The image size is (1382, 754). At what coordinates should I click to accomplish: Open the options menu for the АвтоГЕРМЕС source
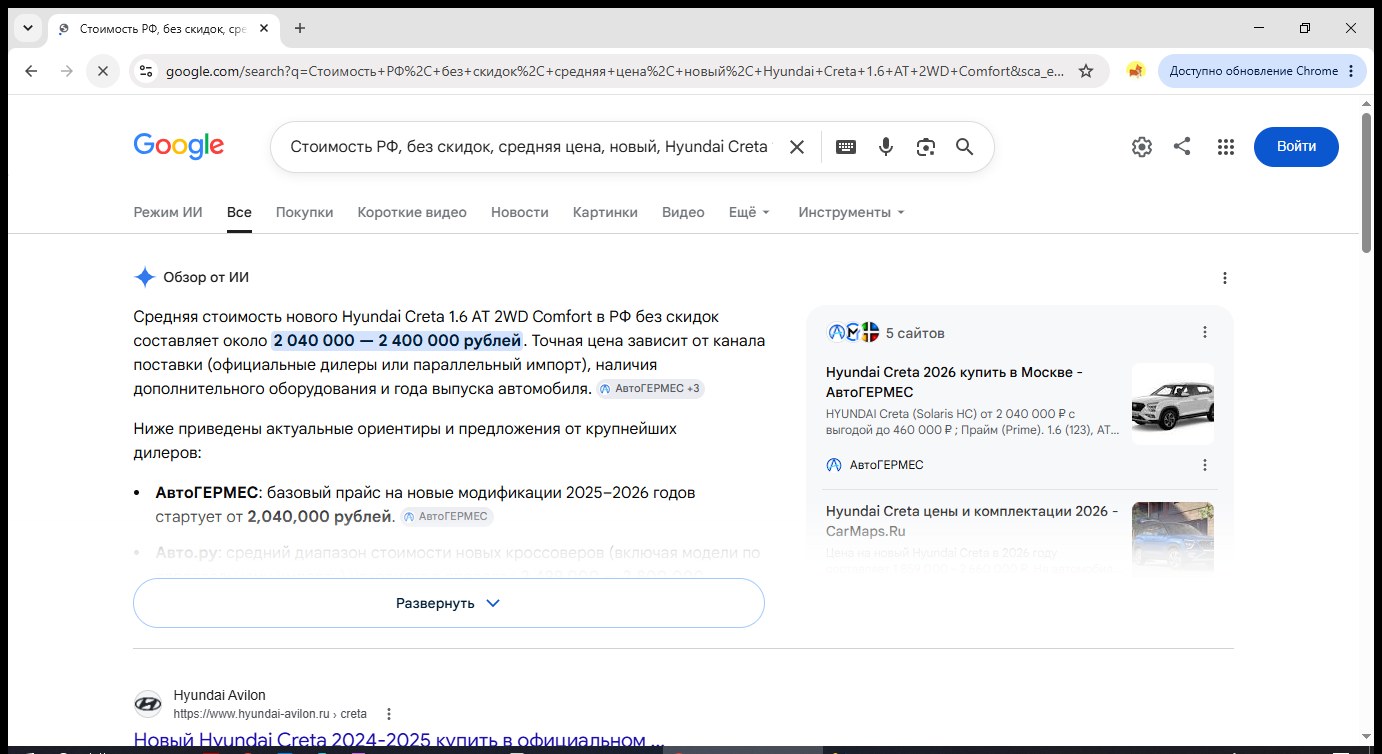[x=1205, y=465]
